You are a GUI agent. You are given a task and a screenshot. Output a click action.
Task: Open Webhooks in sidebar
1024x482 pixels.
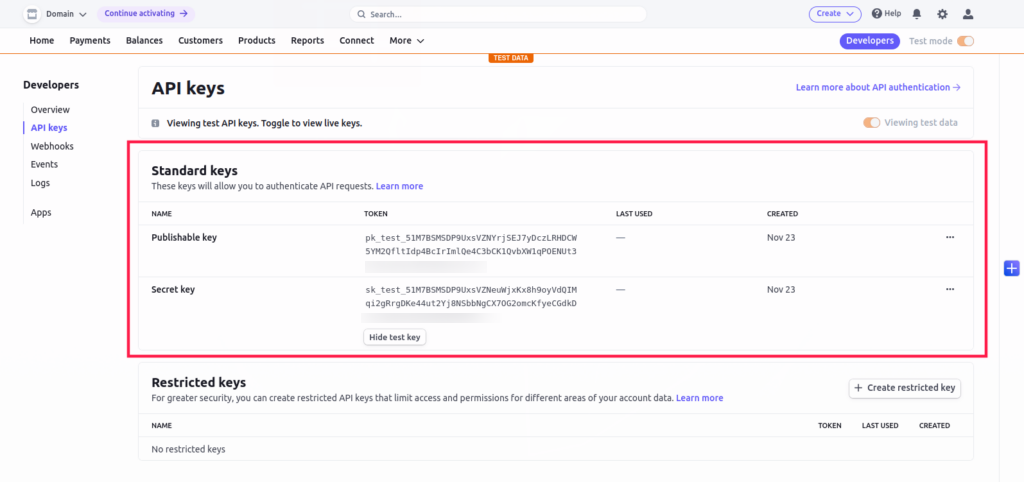tap(52, 146)
